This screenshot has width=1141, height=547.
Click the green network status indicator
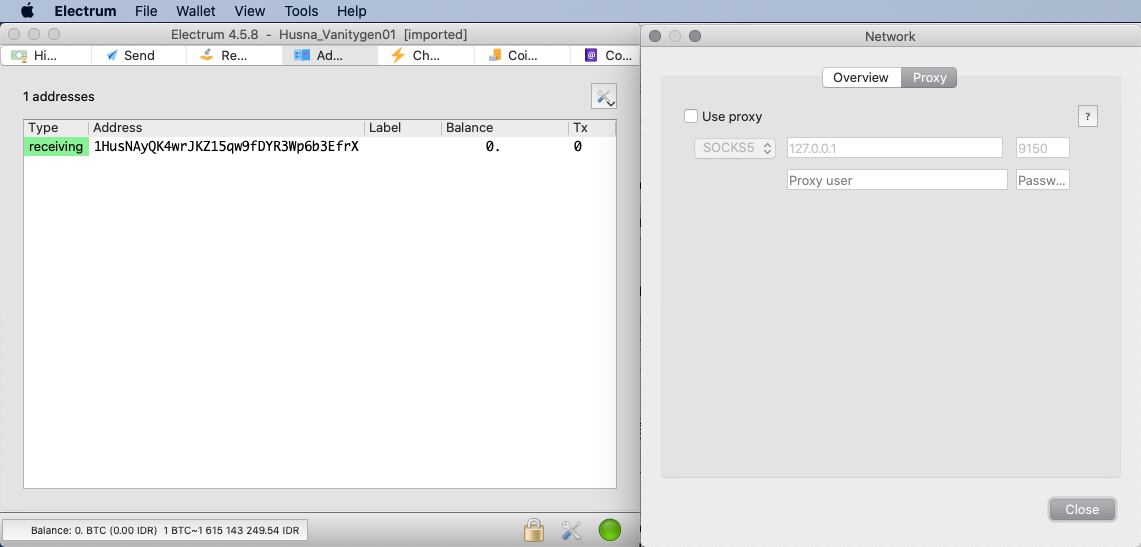click(610, 530)
